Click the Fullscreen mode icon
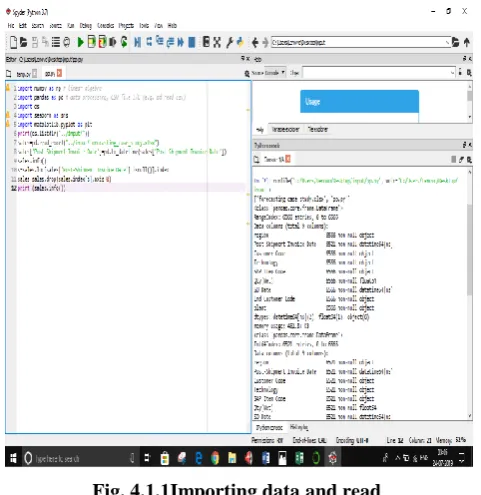 pyautogui.click(x=217, y=42)
